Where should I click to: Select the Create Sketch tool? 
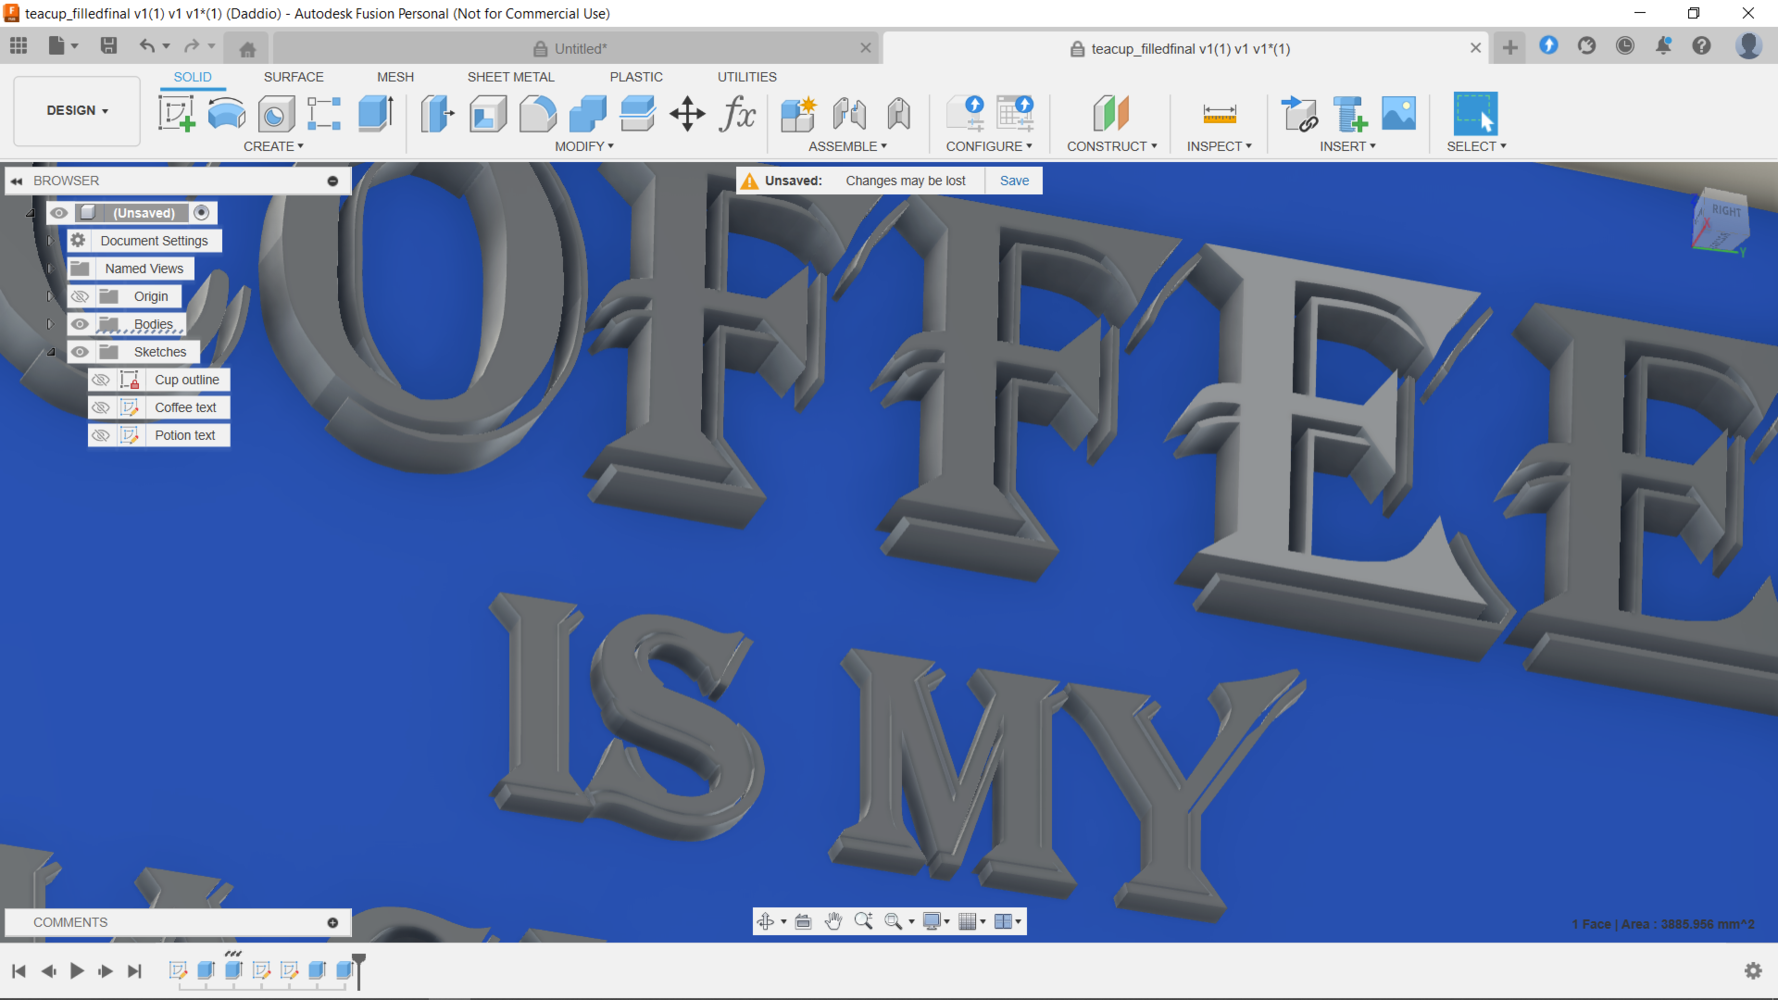tap(177, 114)
